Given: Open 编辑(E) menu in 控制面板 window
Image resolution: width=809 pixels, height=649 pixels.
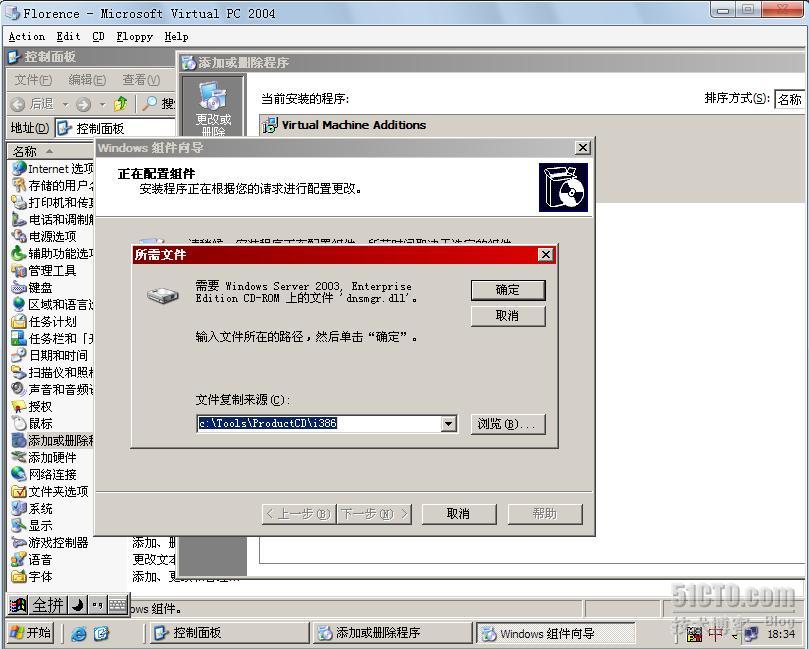Looking at the screenshot, I should pyautogui.click(x=87, y=80).
